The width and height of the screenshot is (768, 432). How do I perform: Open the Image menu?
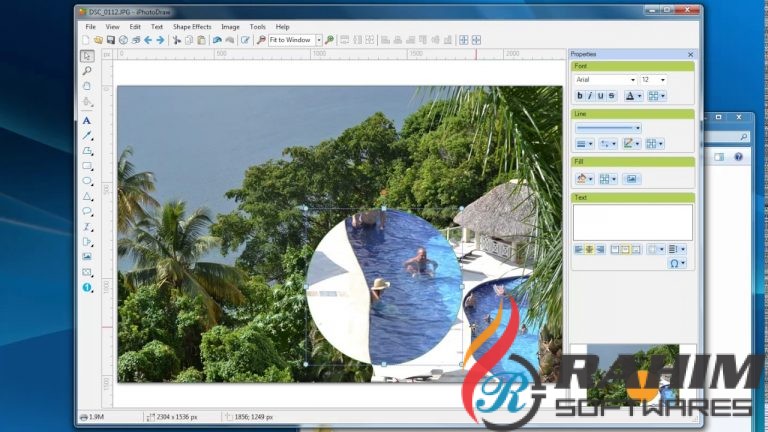tap(230, 27)
